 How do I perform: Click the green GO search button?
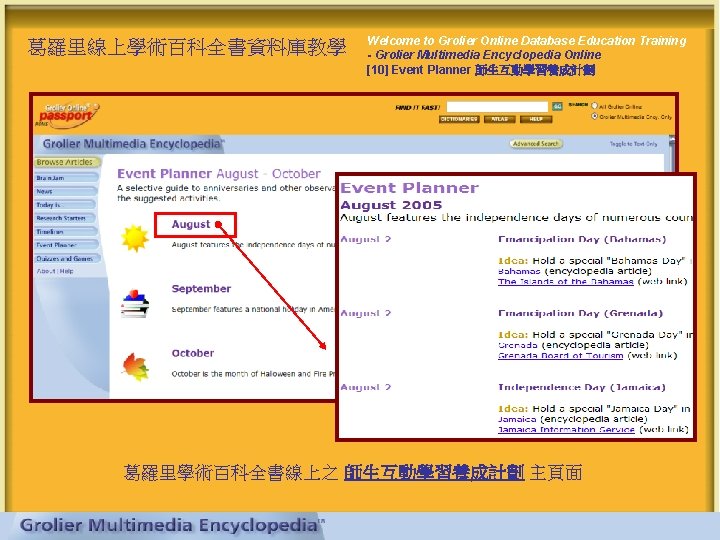557,107
